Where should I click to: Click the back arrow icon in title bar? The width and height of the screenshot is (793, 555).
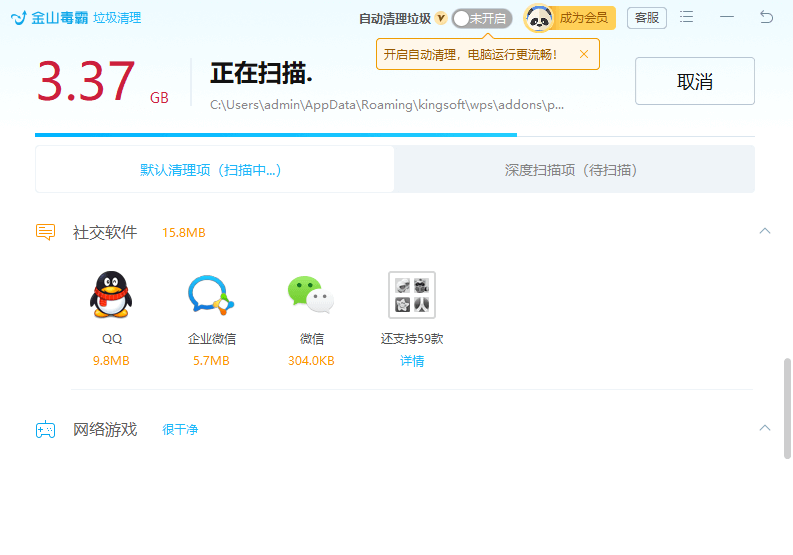(766, 17)
